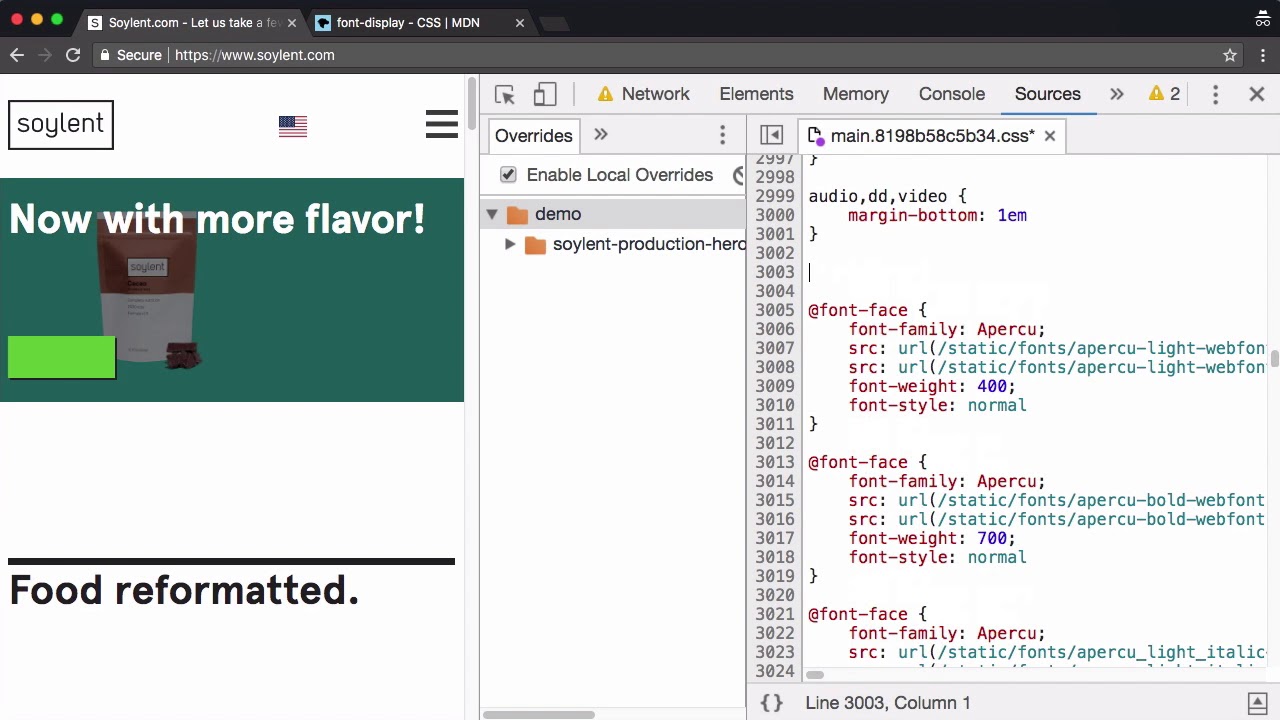Expand the soylent-production-hero folder
Viewport: 1280px width, 720px height.
510,244
